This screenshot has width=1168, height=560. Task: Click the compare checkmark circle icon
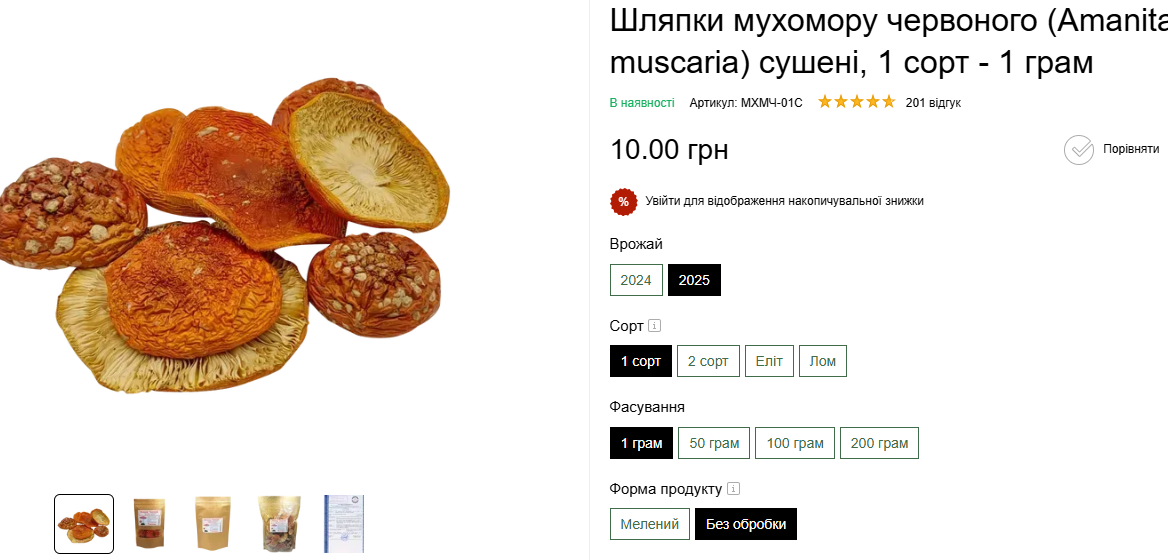tap(1079, 150)
